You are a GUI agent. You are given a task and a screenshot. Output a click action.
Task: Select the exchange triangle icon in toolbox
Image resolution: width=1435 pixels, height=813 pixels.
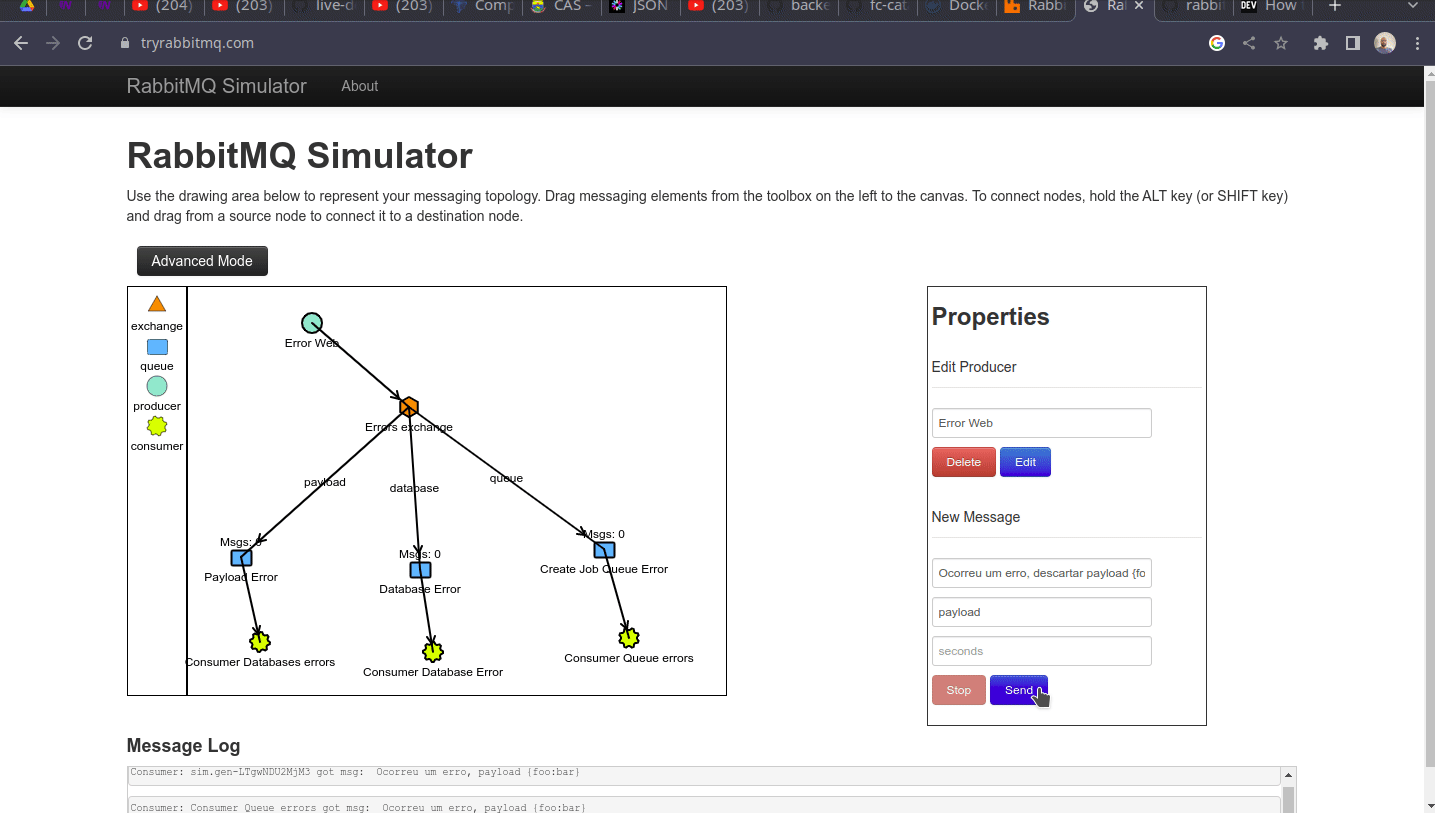coord(157,304)
